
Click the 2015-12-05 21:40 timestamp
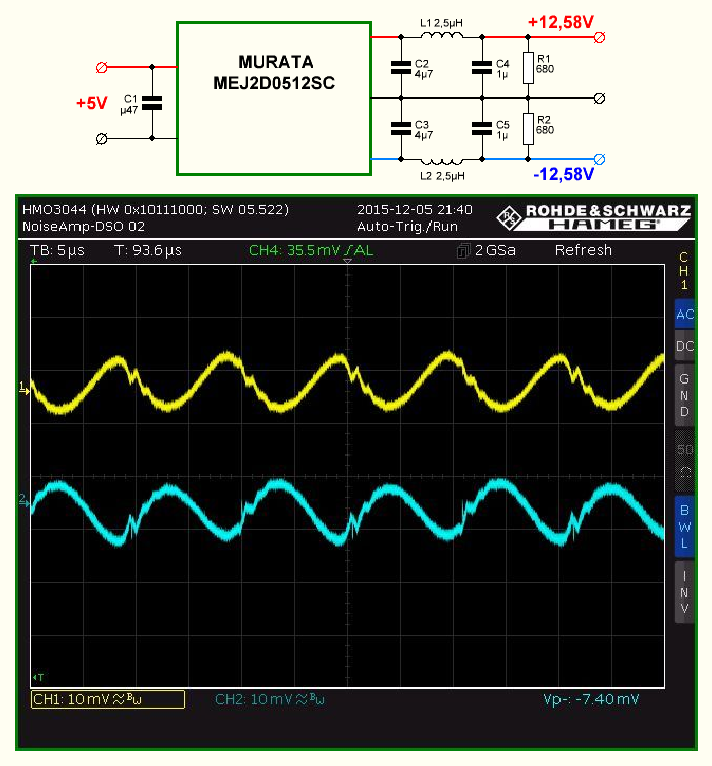pos(415,210)
